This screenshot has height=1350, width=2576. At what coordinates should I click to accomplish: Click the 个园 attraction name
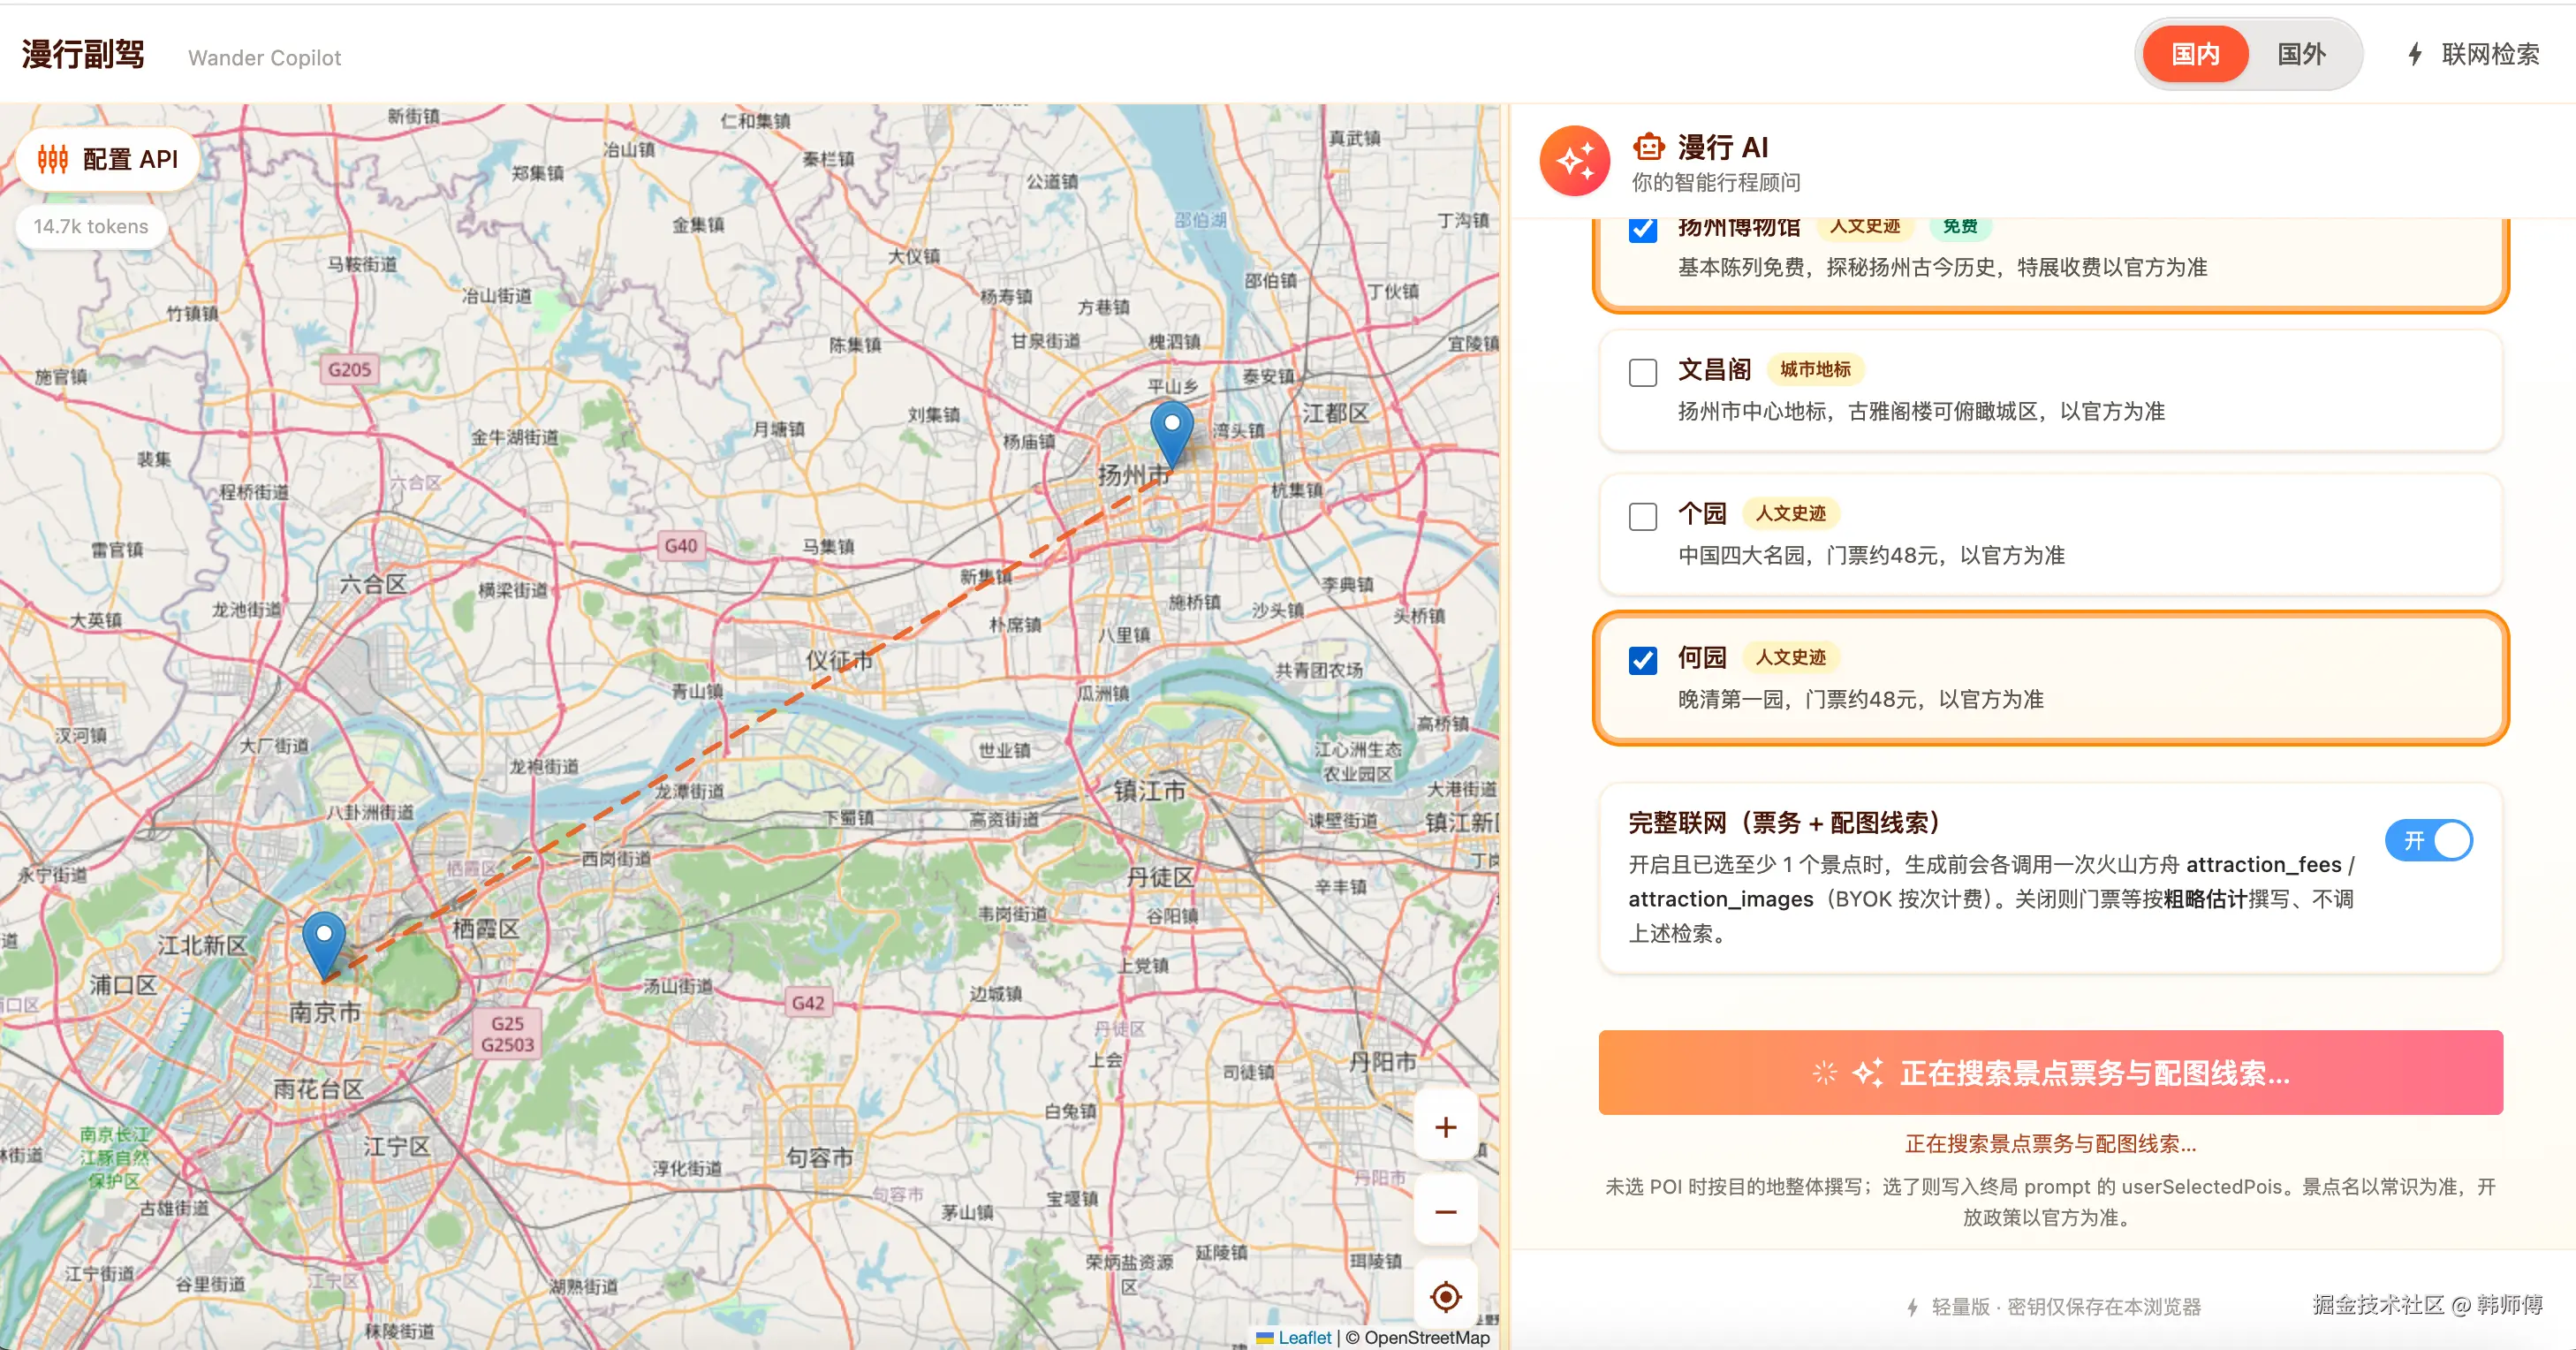[1702, 514]
